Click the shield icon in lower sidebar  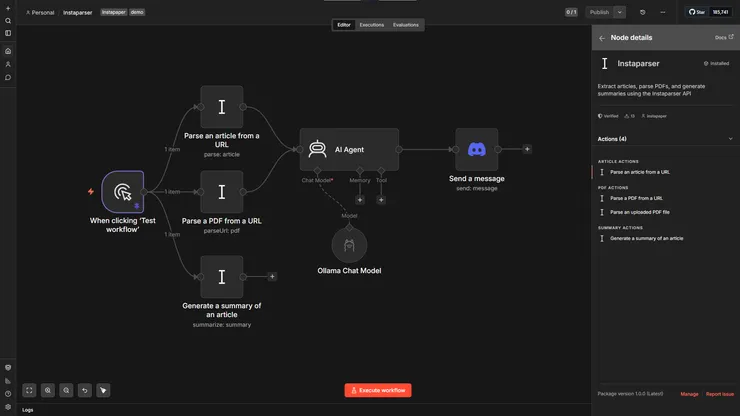pos(8,367)
